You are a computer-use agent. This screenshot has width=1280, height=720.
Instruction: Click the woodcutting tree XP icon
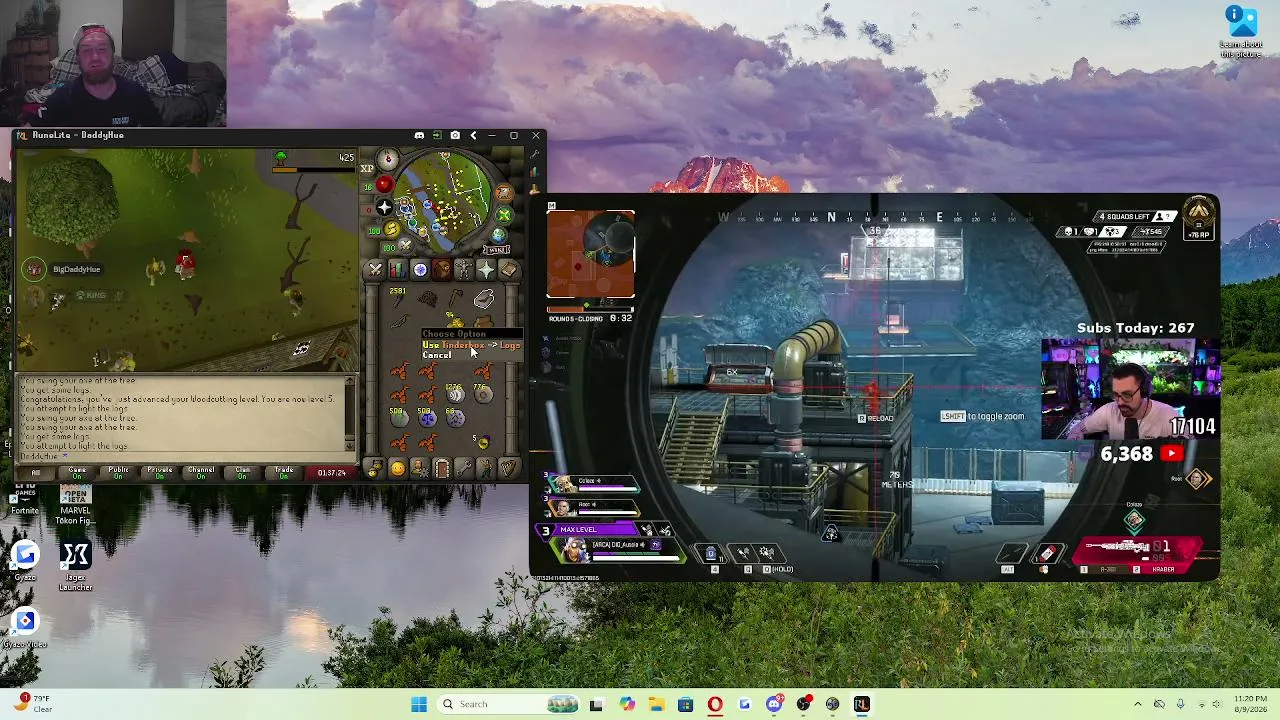coord(281,157)
